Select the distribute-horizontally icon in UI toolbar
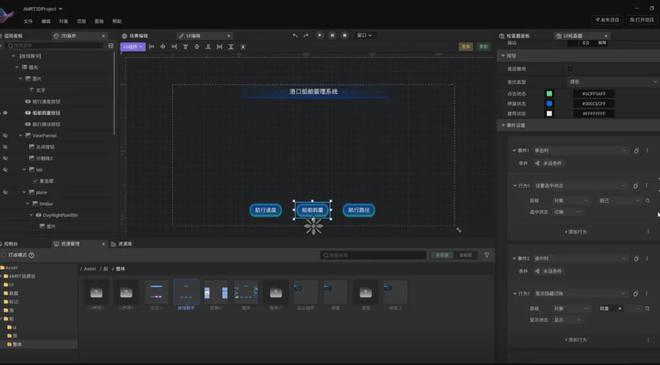Image resolution: width=660 pixels, height=365 pixels. coord(219,47)
